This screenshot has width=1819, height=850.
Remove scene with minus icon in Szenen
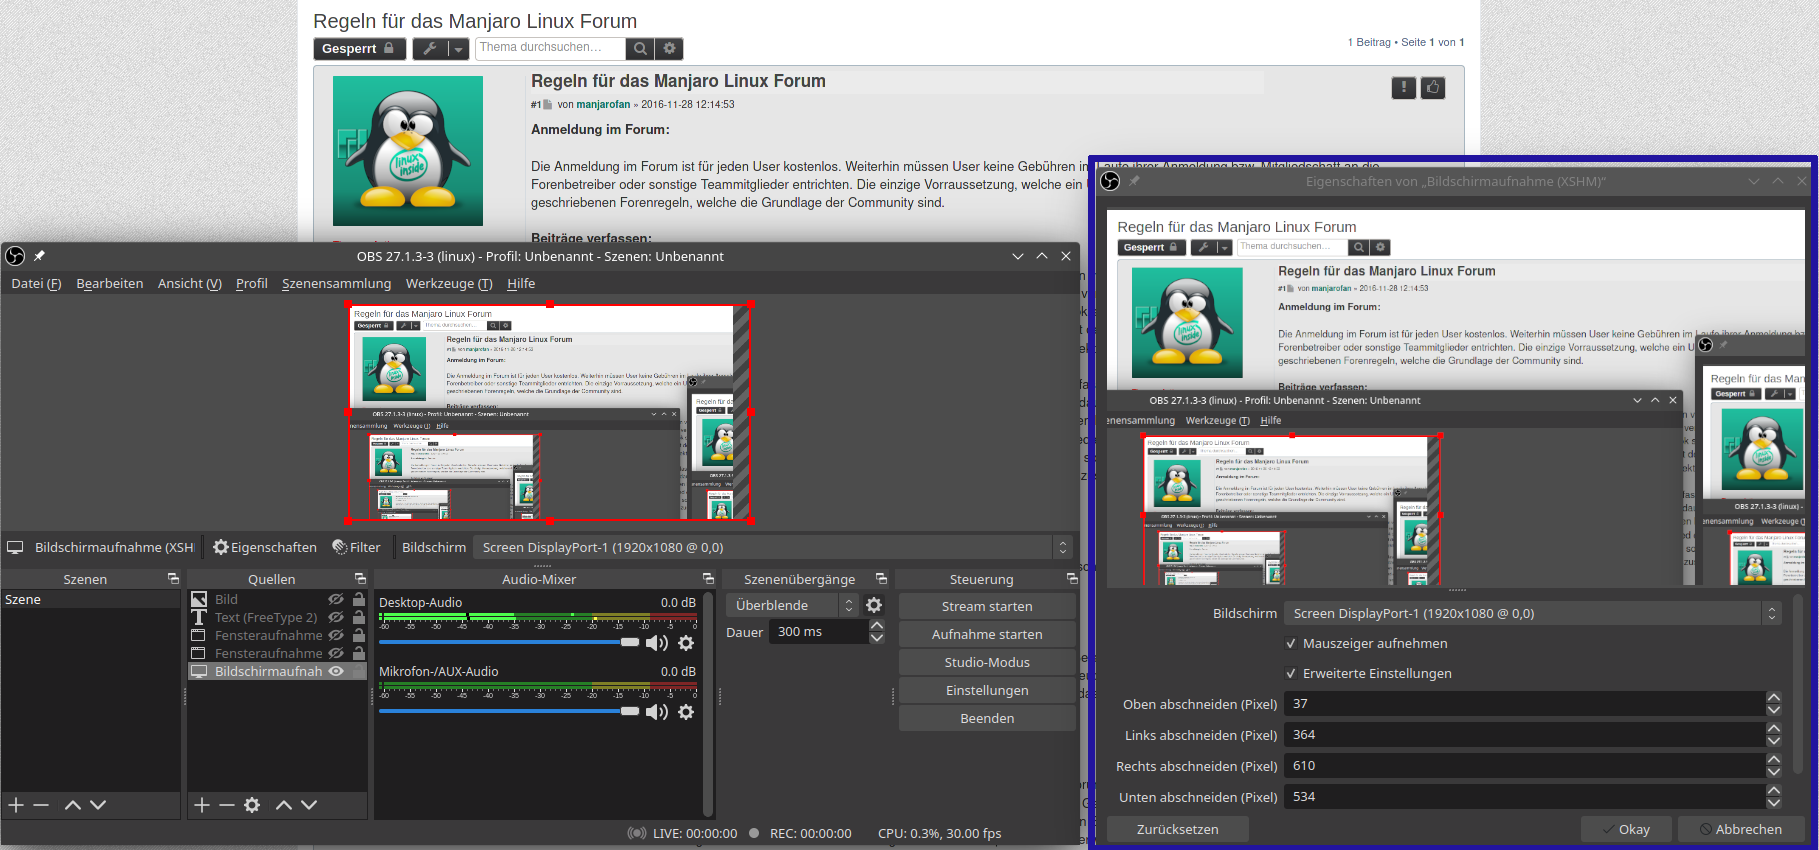pos(41,805)
